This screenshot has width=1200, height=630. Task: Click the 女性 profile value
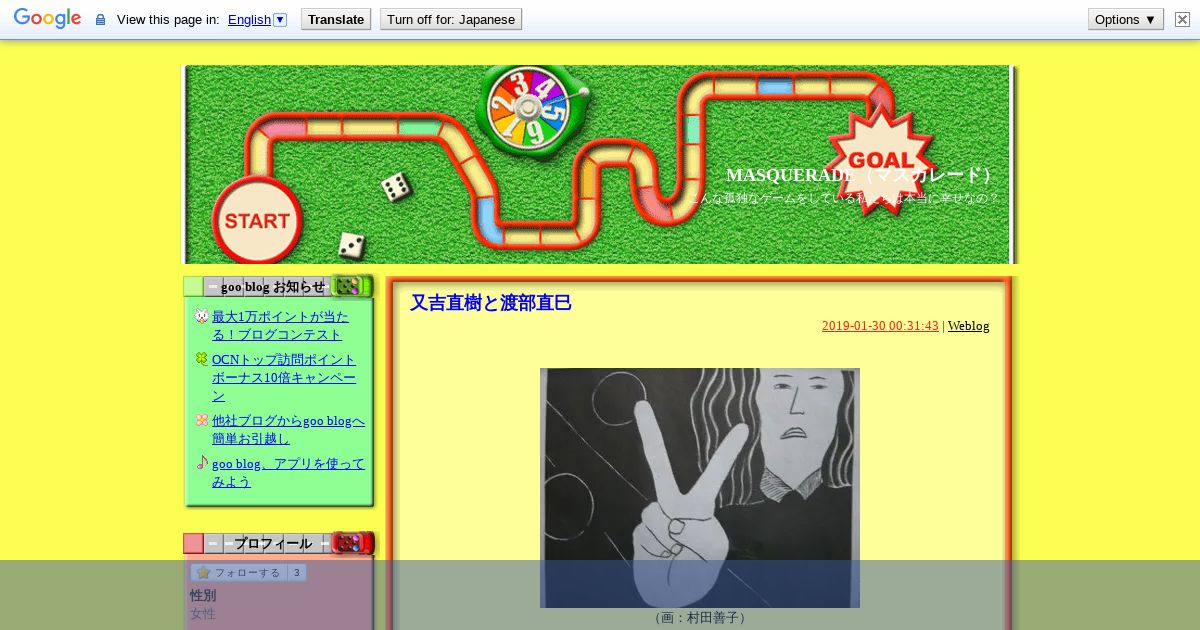203,614
